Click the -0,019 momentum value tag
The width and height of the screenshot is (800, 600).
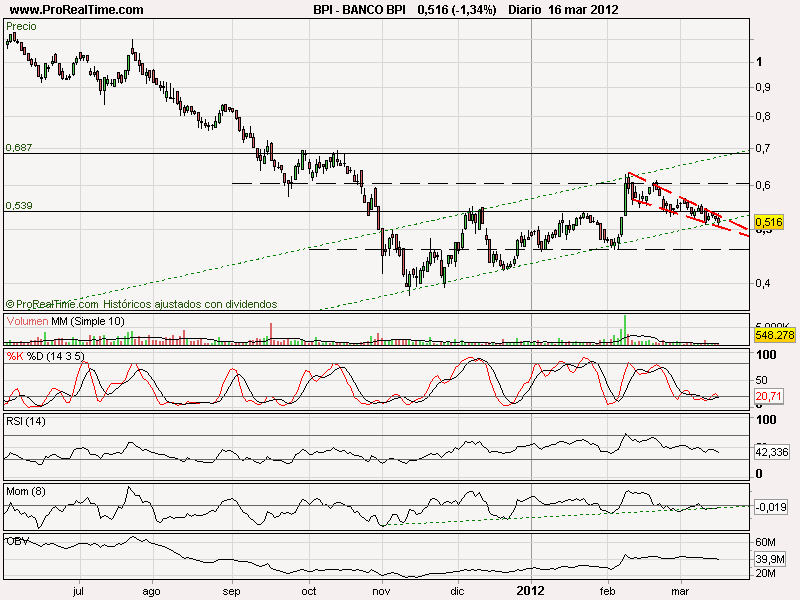tap(770, 507)
